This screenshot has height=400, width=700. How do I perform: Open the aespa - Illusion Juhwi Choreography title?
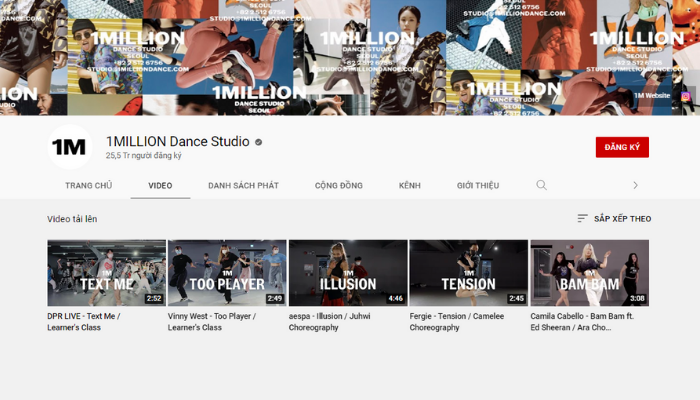pos(329,321)
